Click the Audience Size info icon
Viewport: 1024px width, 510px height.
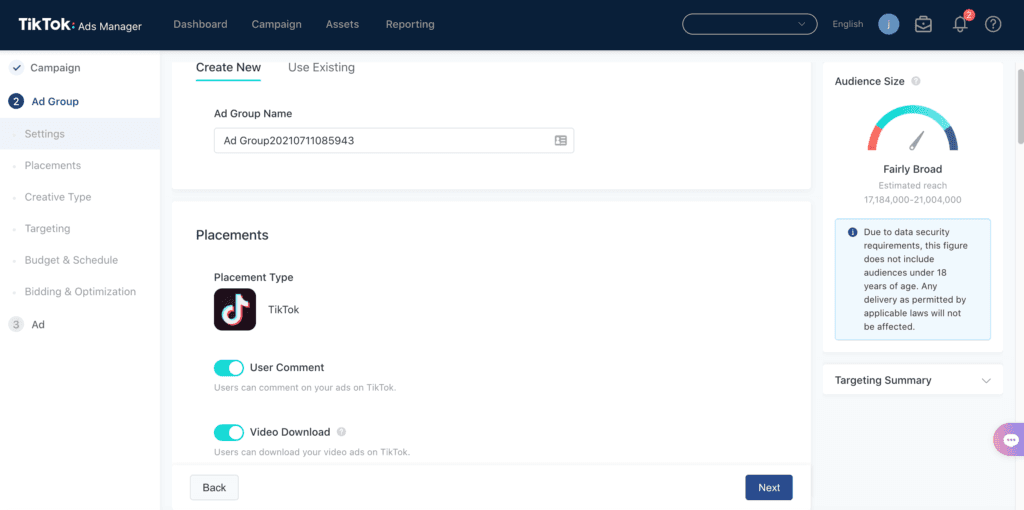[x=916, y=82]
